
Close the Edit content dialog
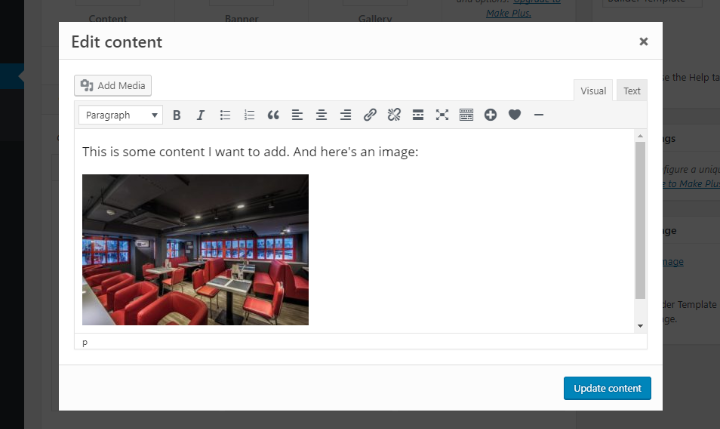tap(643, 42)
